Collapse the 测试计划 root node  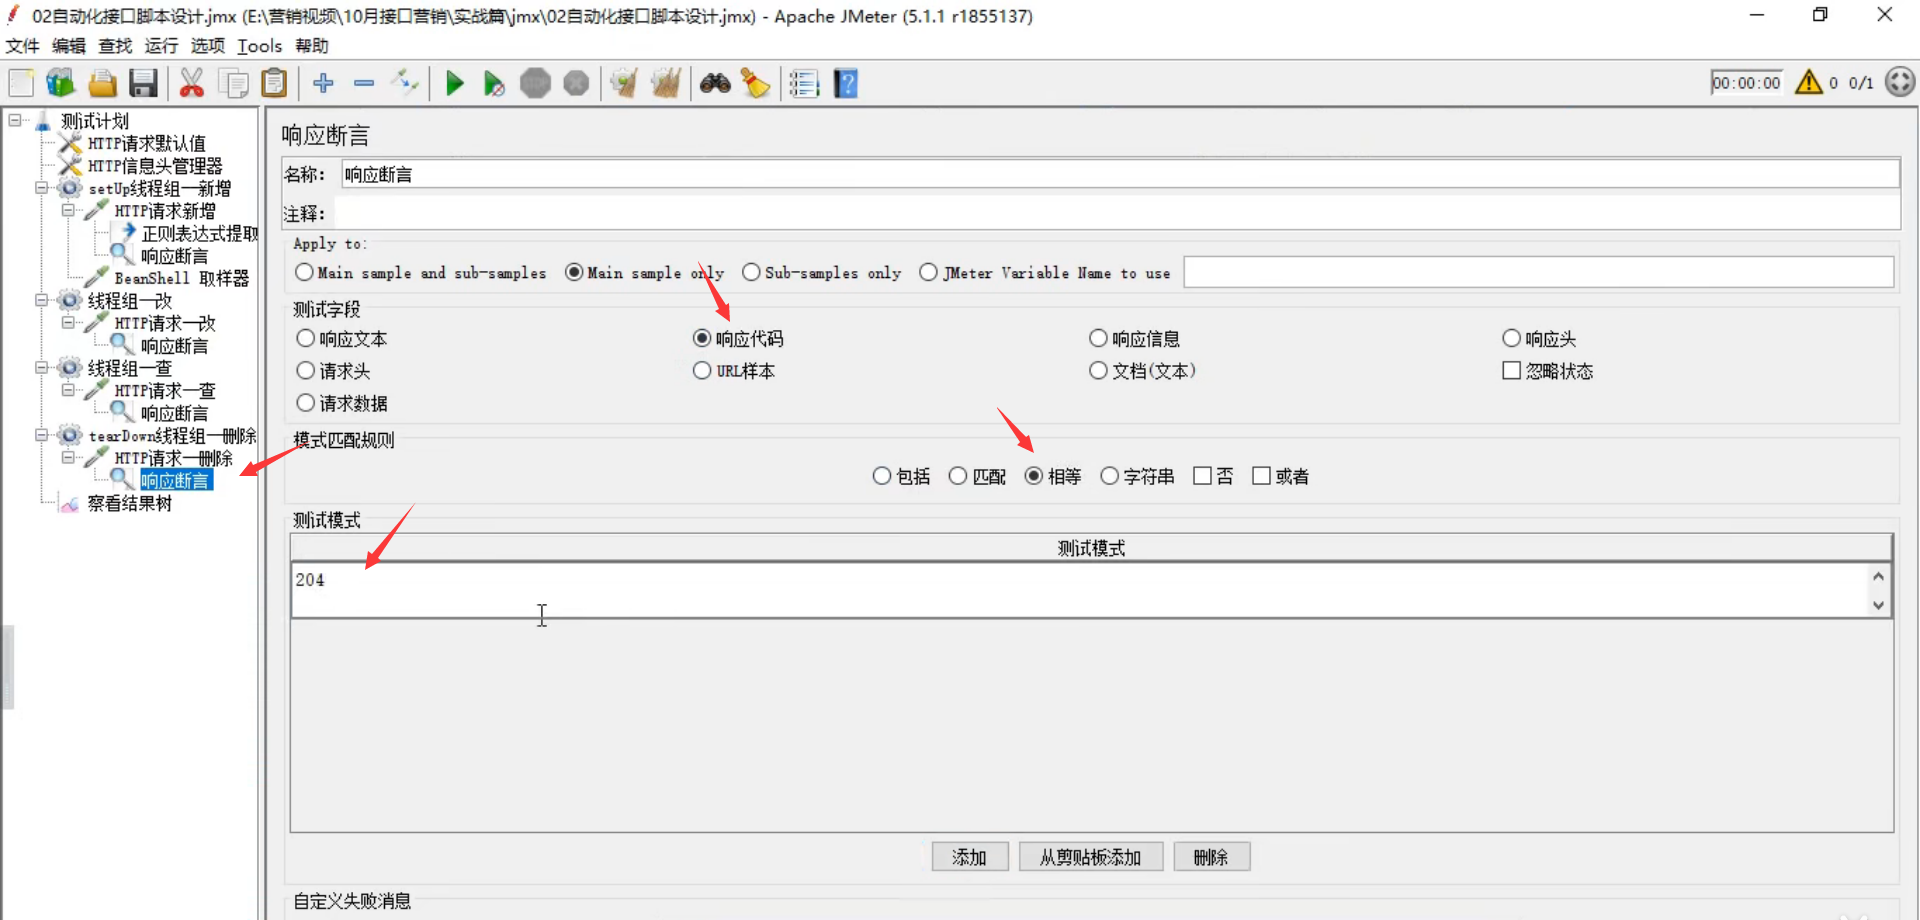tap(15, 120)
